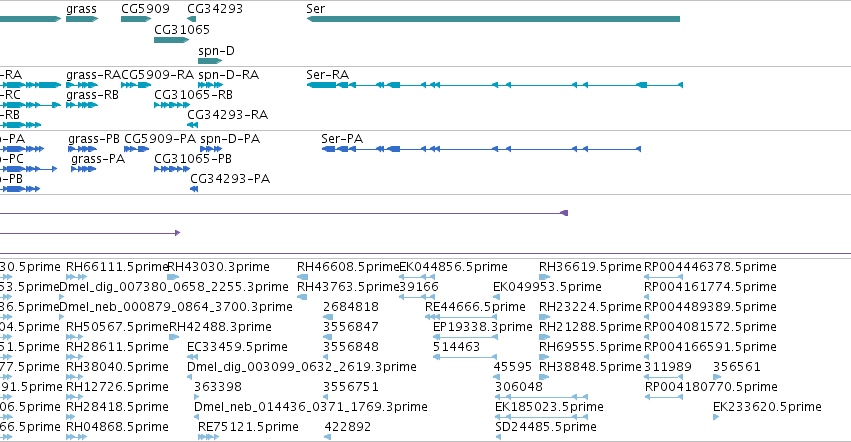
Task: Select the EK049953.5prime EST
Action: [496, 297]
